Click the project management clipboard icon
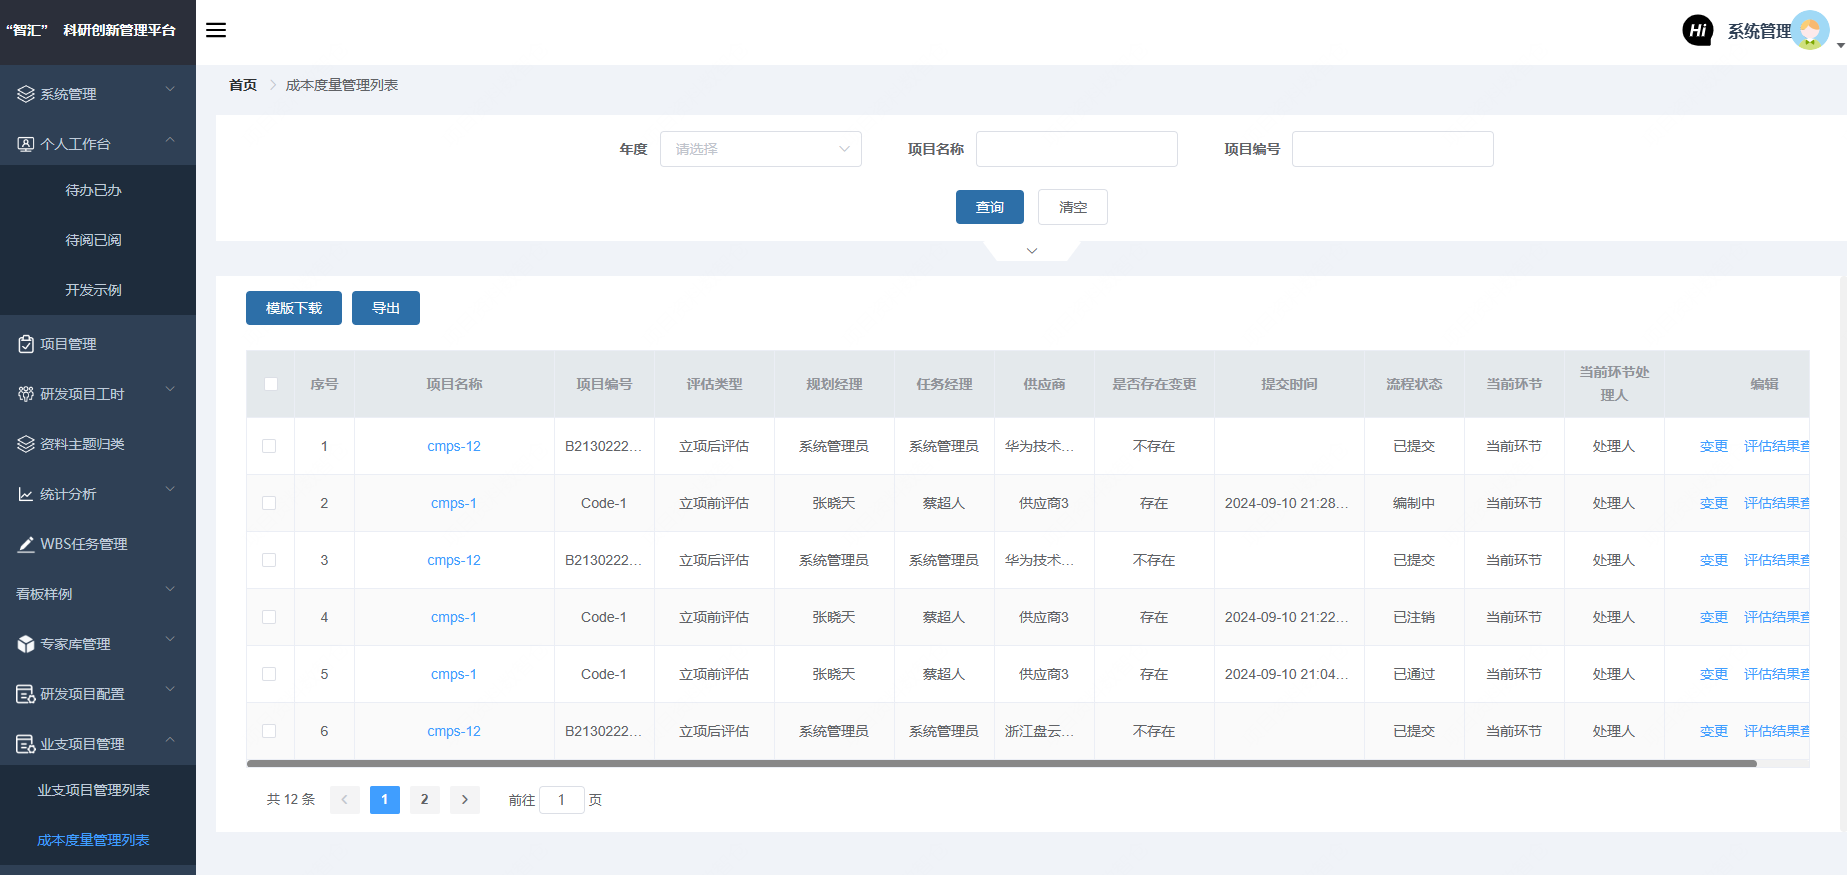Viewport: 1847px width, 875px height. [x=26, y=344]
